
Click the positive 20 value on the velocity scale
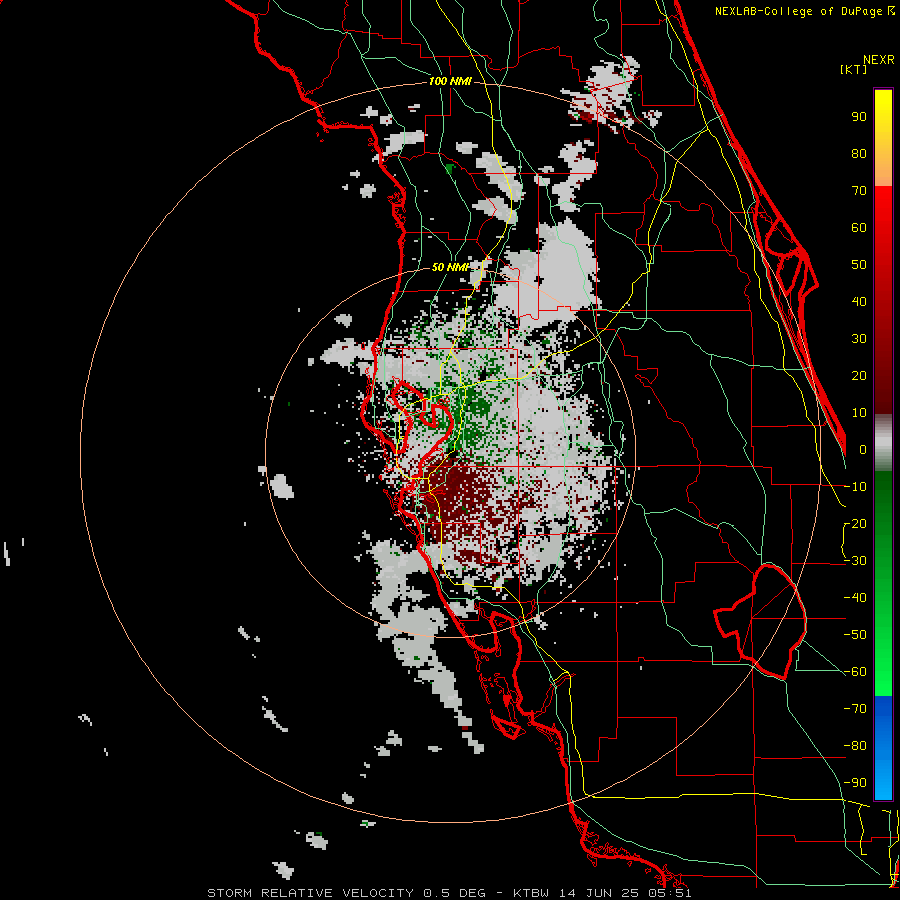pos(859,376)
